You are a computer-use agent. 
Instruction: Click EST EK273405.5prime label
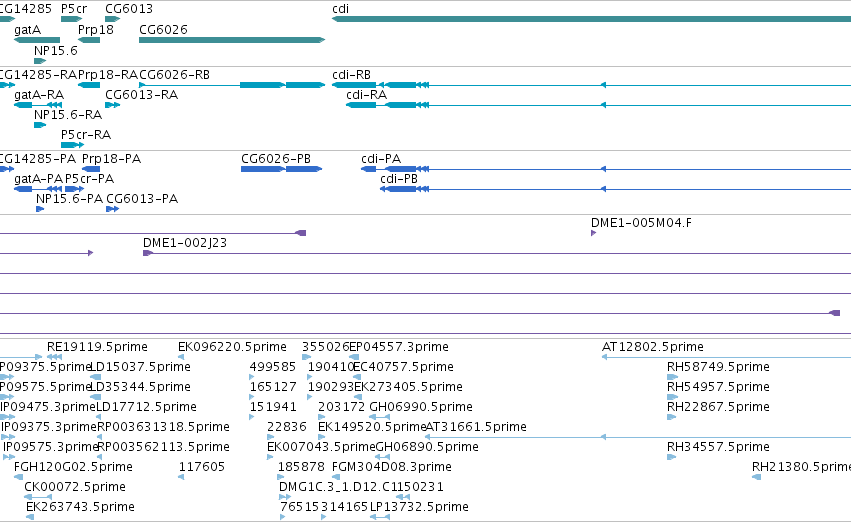pos(408,387)
